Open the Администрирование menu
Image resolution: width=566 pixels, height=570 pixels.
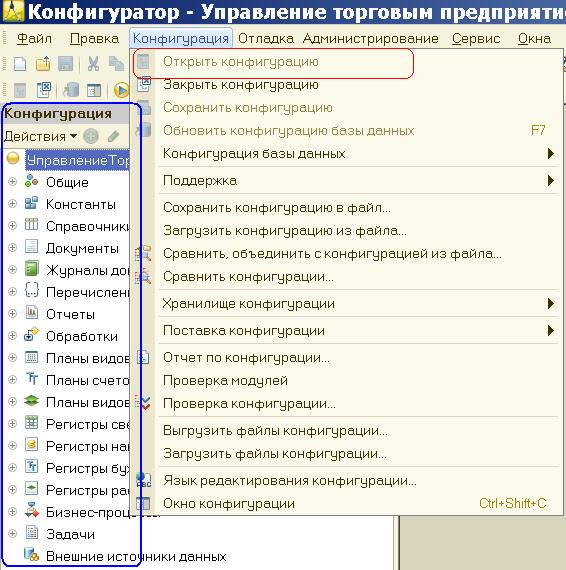point(370,39)
